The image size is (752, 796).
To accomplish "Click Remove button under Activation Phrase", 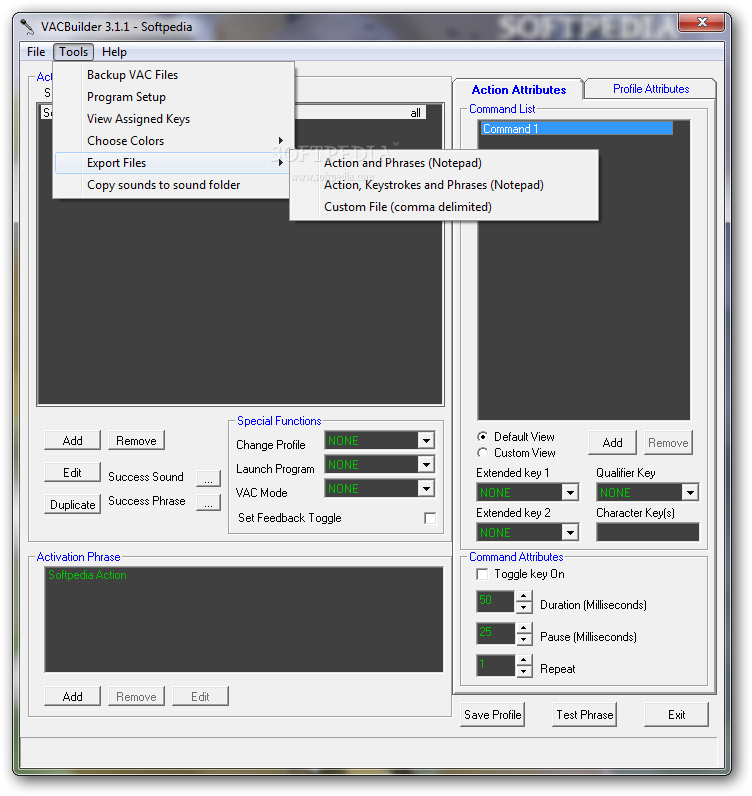I will click(136, 696).
